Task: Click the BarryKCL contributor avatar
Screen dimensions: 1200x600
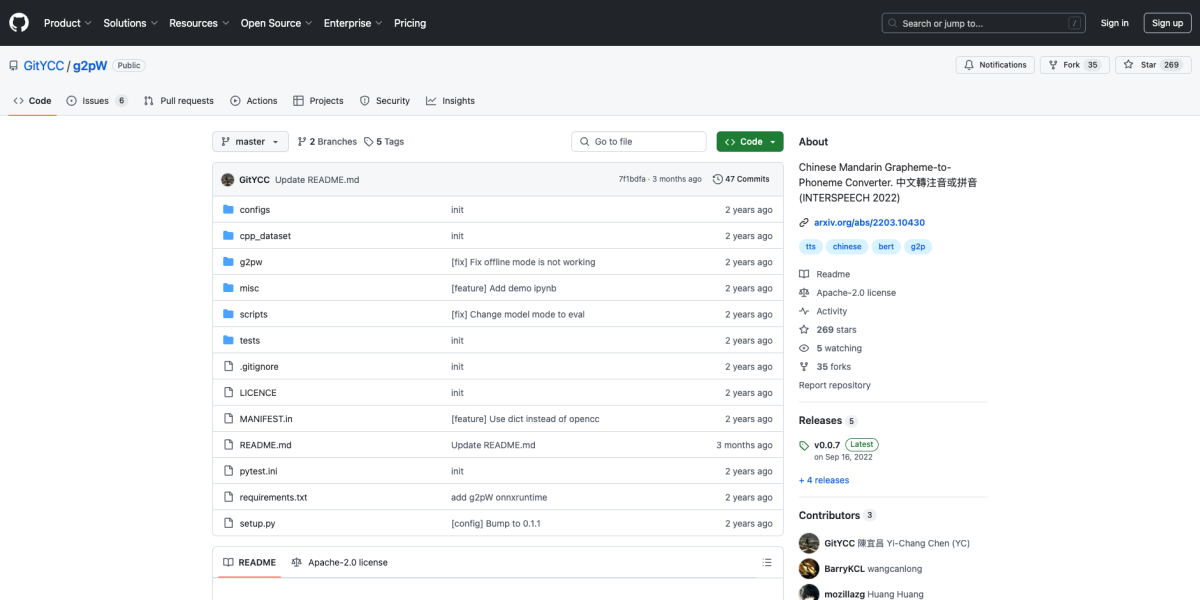Action: pyautogui.click(x=809, y=568)
